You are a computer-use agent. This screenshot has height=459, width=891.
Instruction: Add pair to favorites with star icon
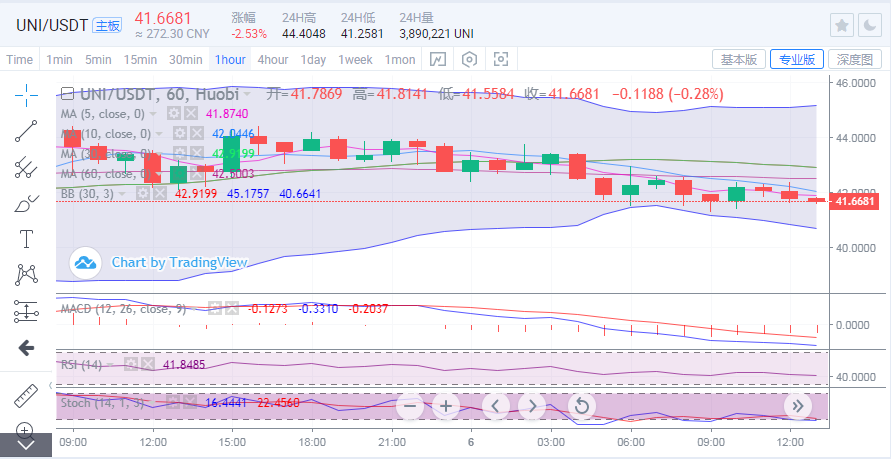point(842,26)
